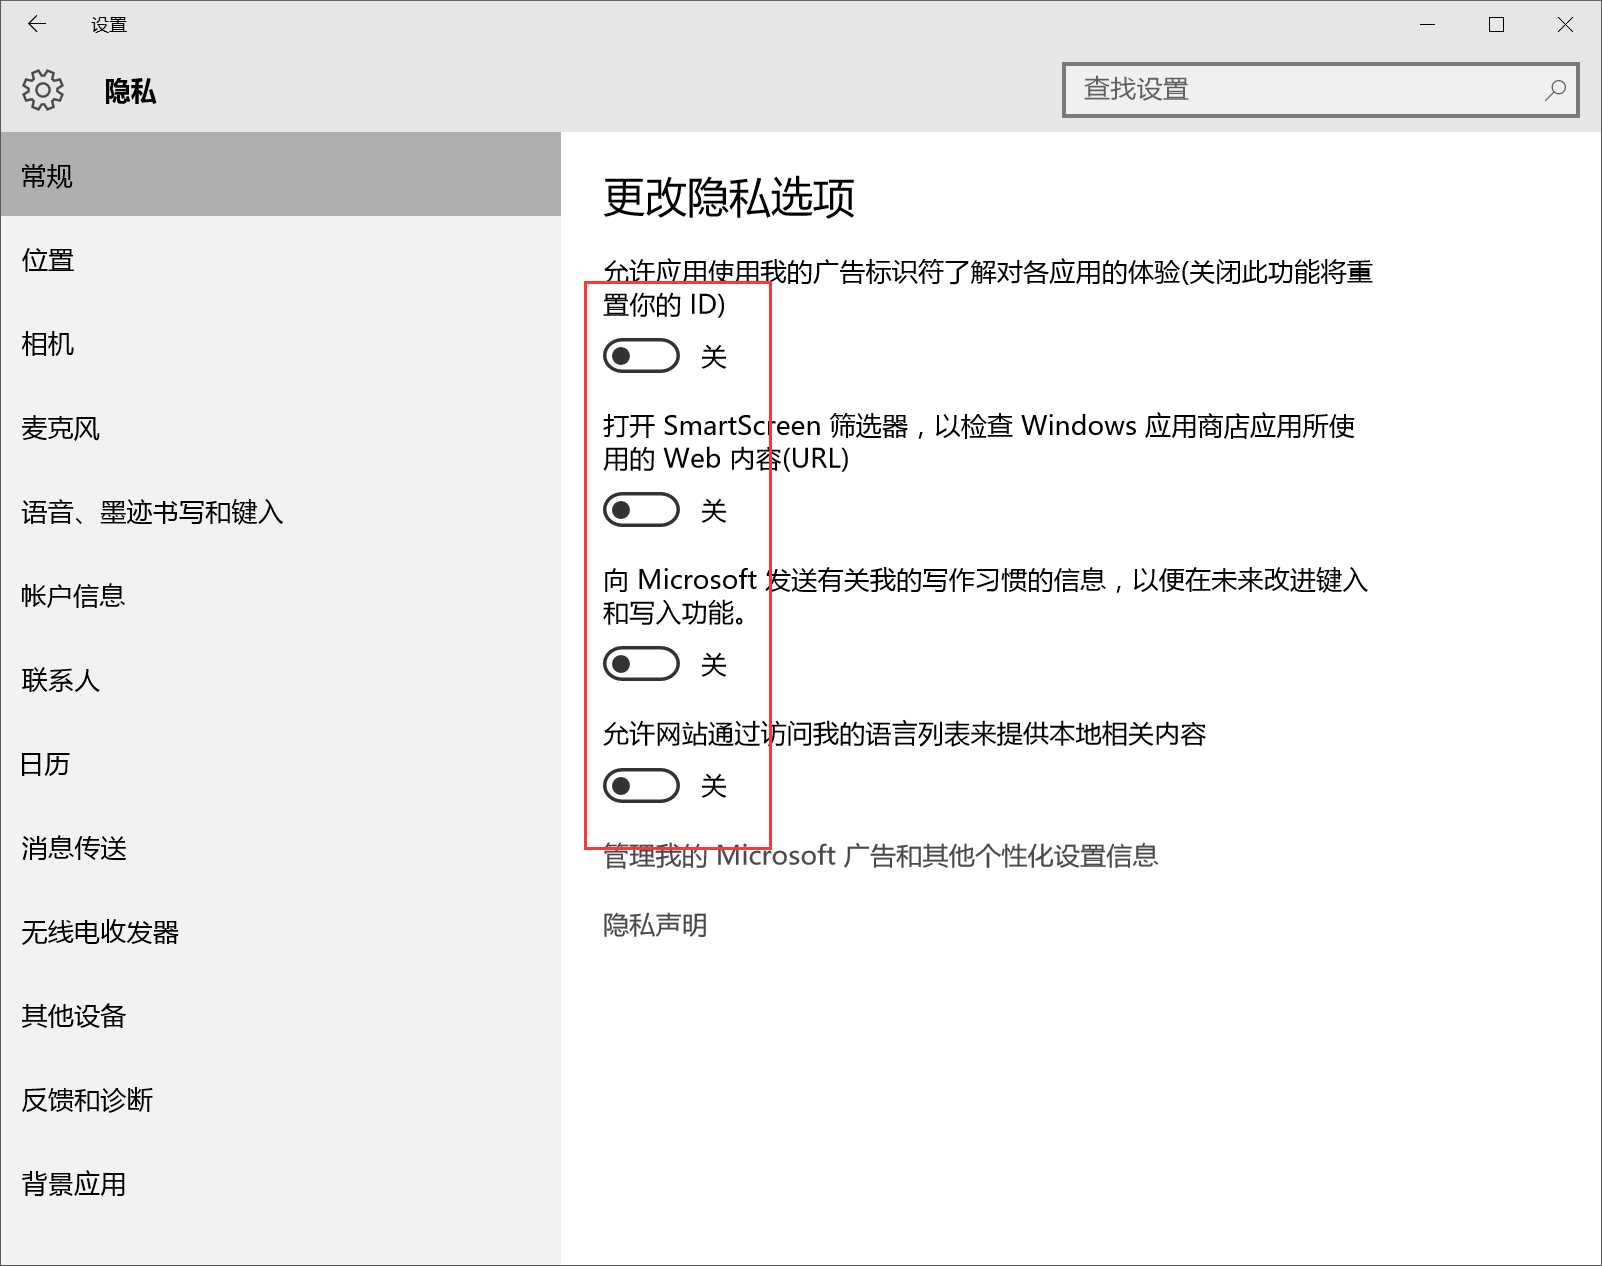This screenshot has width=1602, height=1266.
Task: Close the 设置 window
Action: (x=1565, y=25)
